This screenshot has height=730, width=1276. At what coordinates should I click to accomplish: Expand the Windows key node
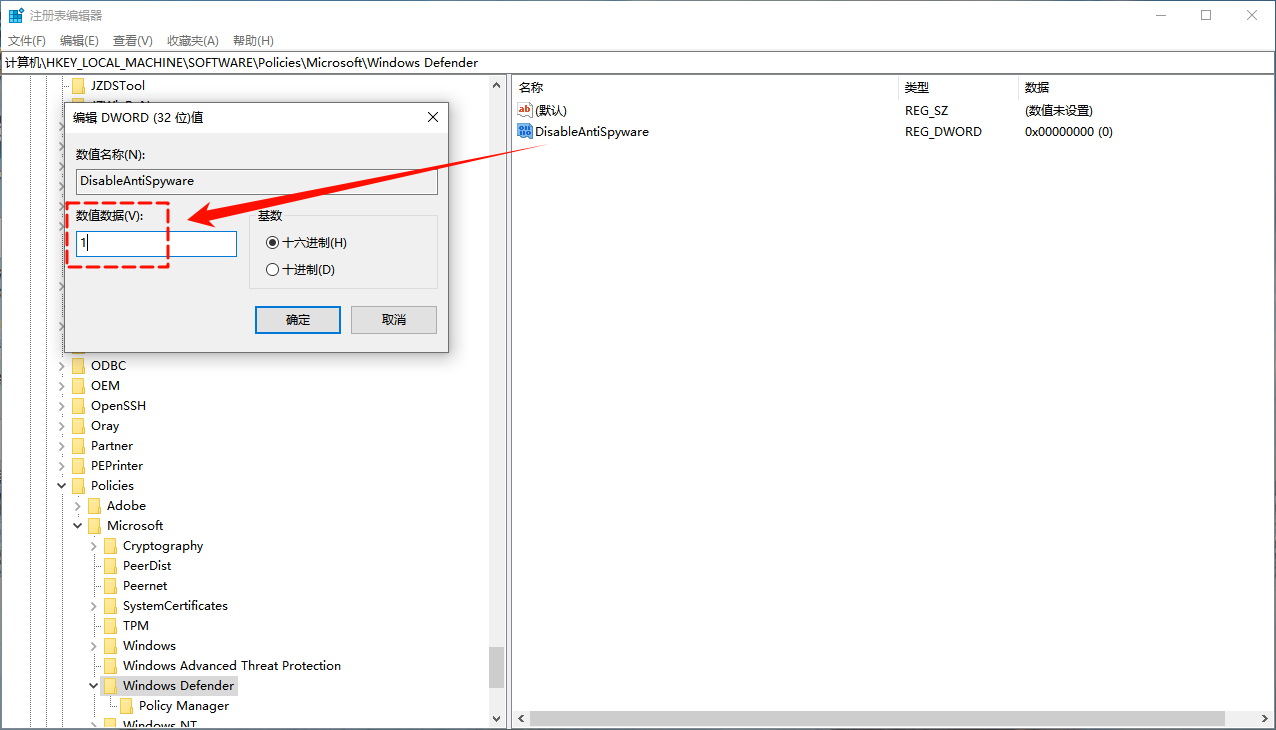coord(93,645)
